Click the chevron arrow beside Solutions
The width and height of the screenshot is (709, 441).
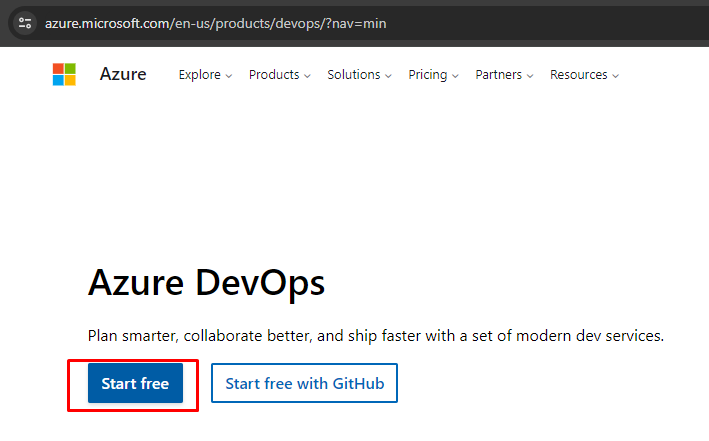click(x=388, y=76)
